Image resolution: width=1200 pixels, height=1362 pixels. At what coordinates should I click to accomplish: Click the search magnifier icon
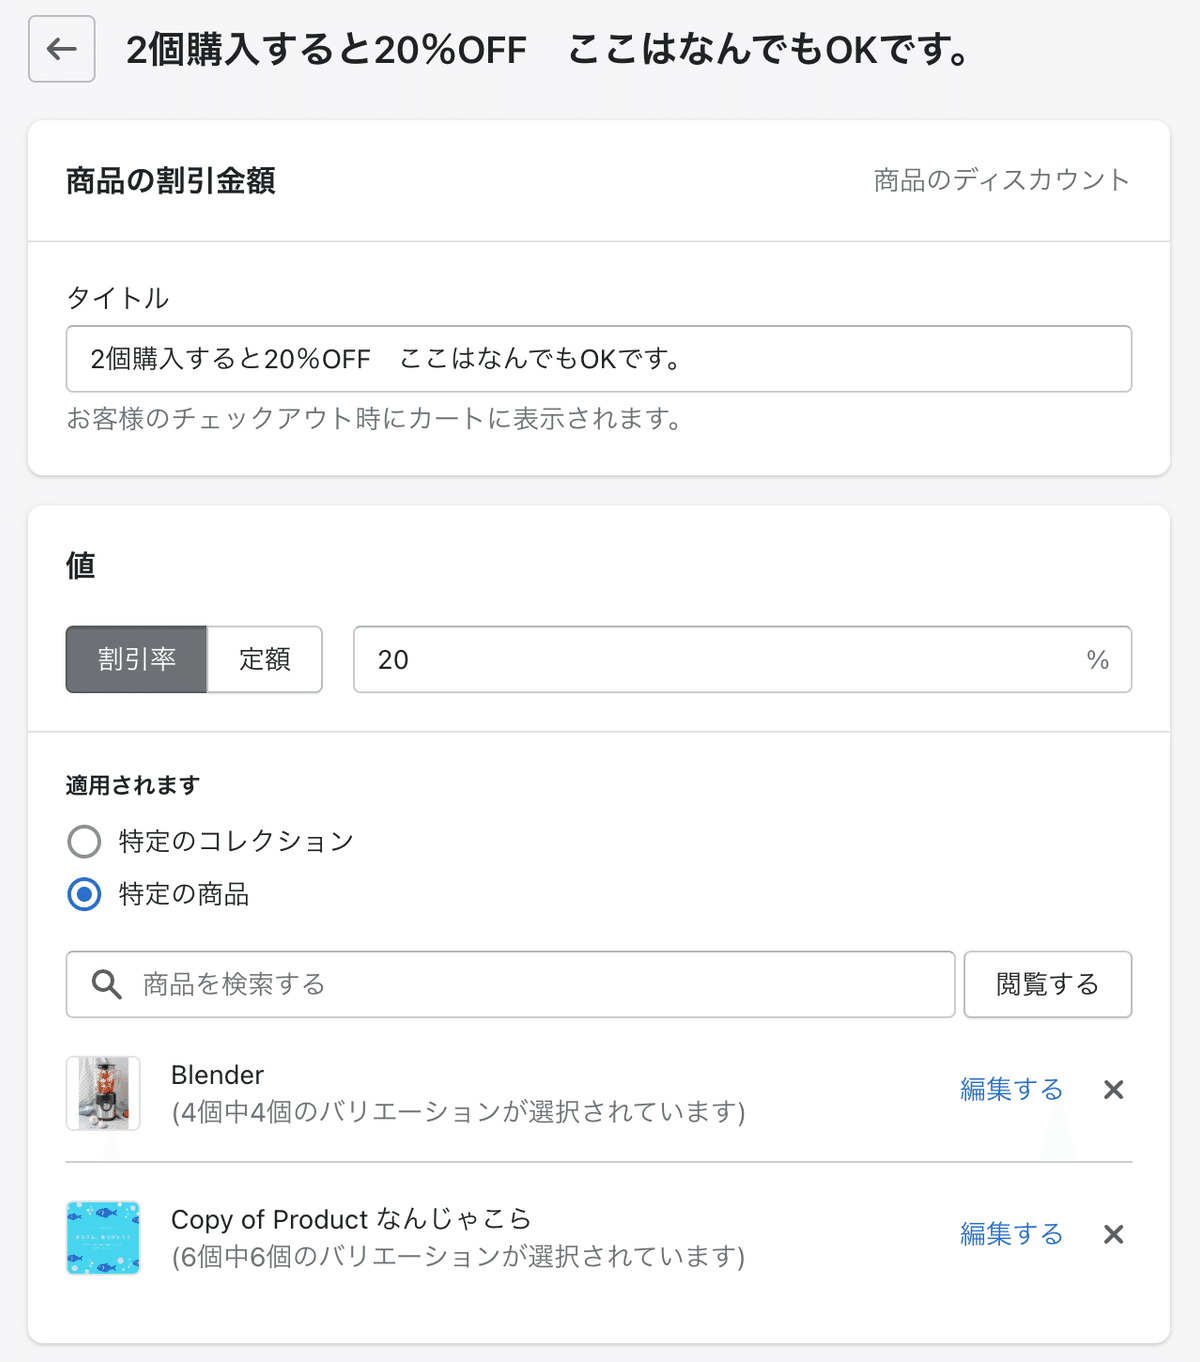[x=106, y=985]
